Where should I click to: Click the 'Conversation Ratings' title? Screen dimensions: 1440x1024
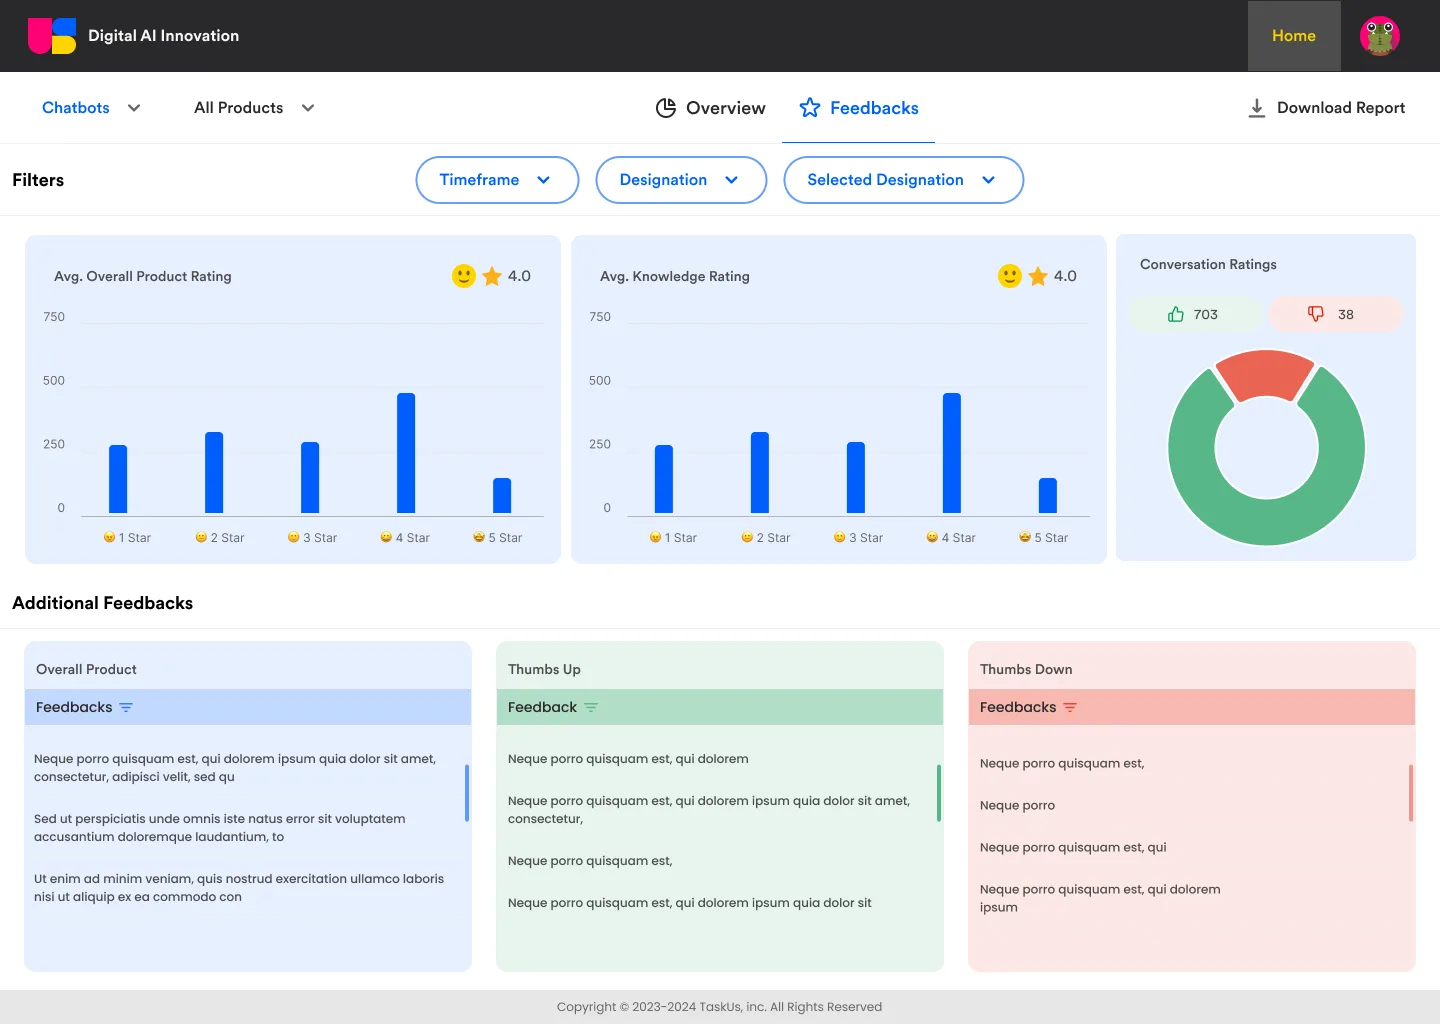[1208, 264]
